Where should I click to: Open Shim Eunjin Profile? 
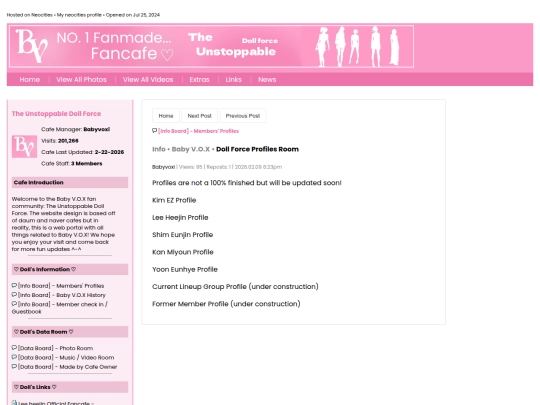tap(183, 235)
